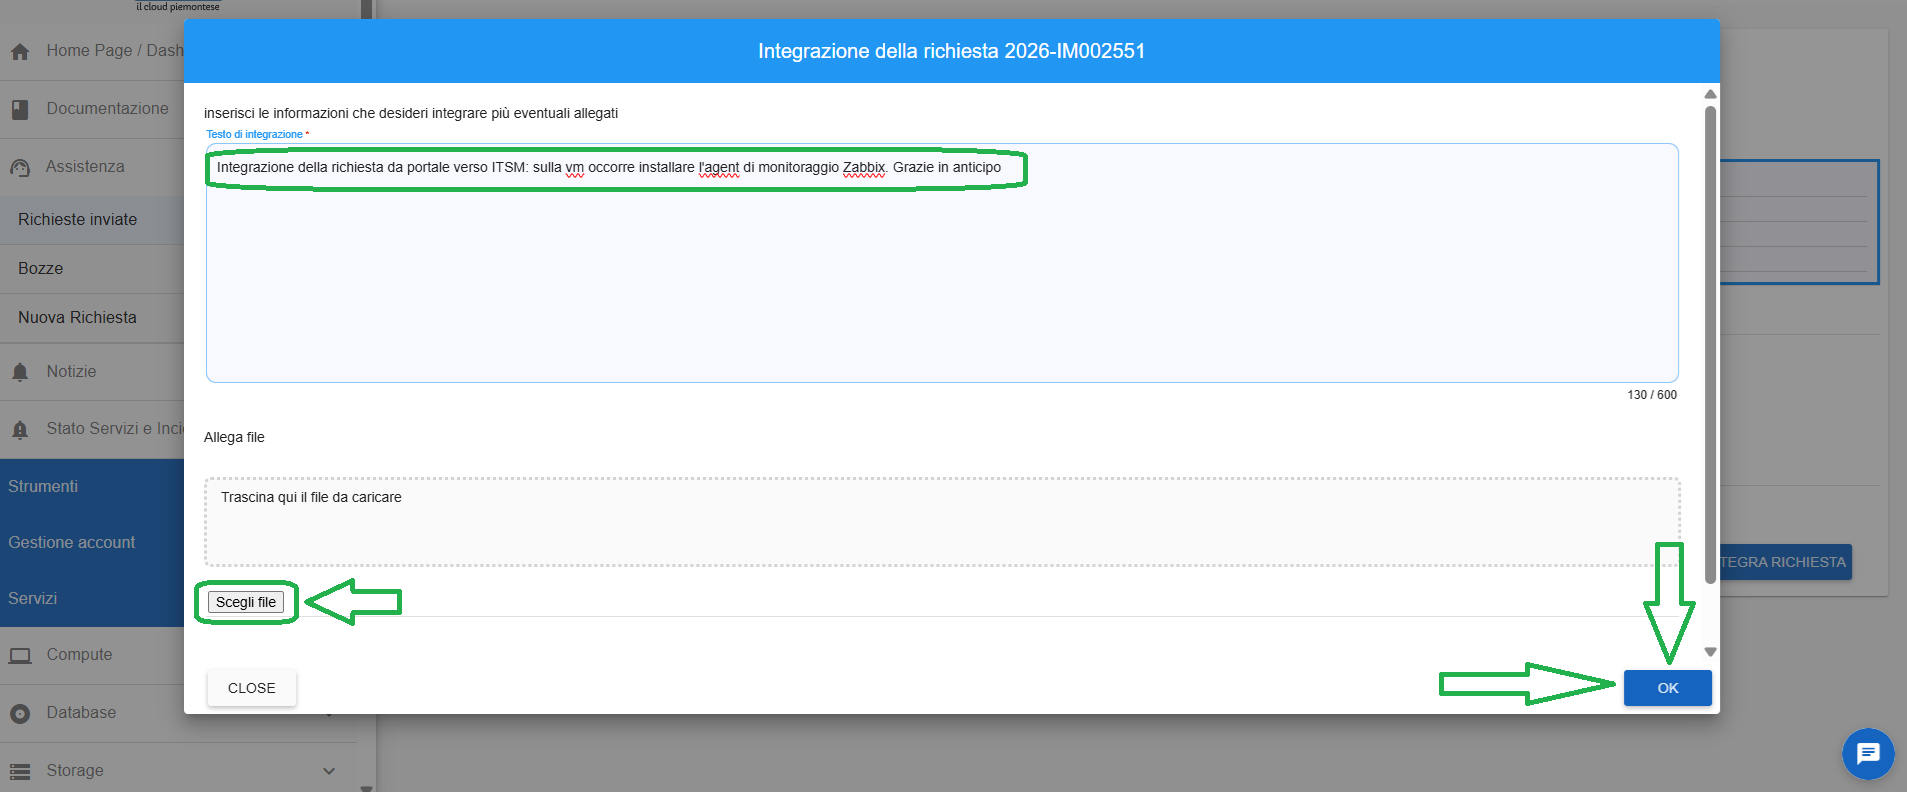Click the Documentazione book icon
This screenshot has height=792, width=1907.
tap(20, 109)
